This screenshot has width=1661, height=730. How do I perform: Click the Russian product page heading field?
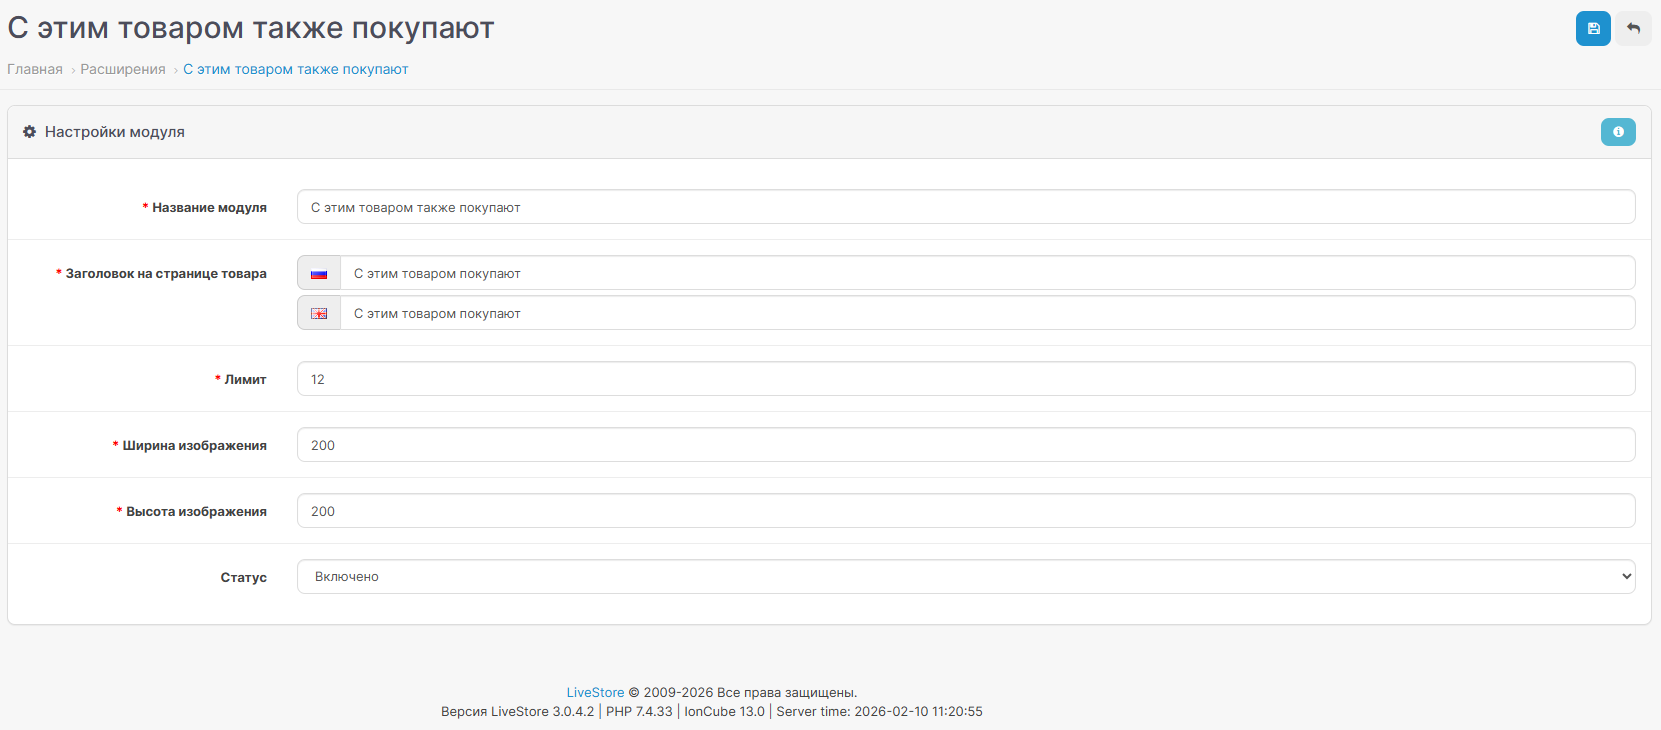(x=986, y=273)
